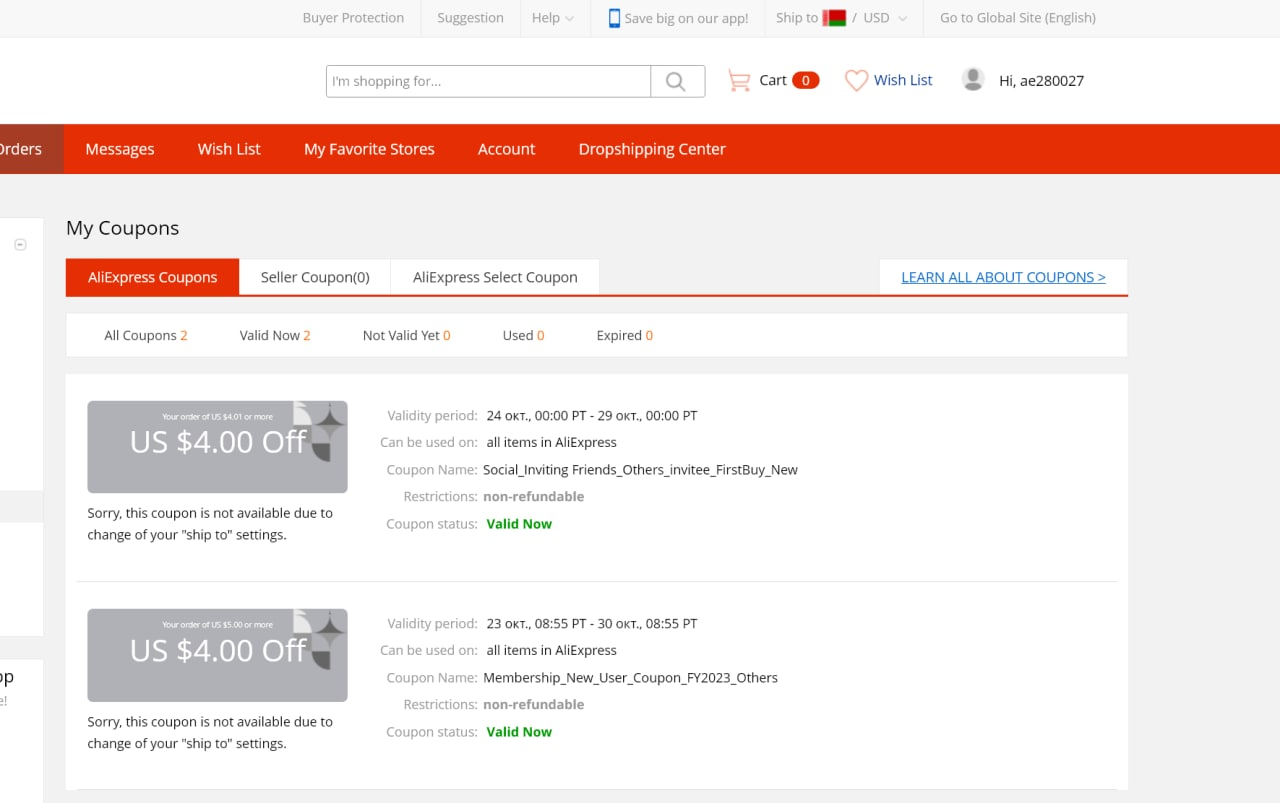Click the mobile phone app icon
1280x803 pixels.
click(x=614, y=18)
